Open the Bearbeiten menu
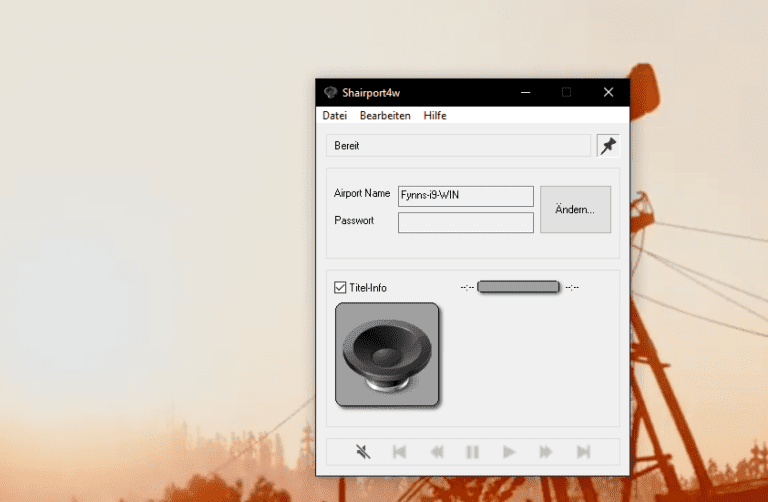 pyautogui.click(x=385, y=116)
